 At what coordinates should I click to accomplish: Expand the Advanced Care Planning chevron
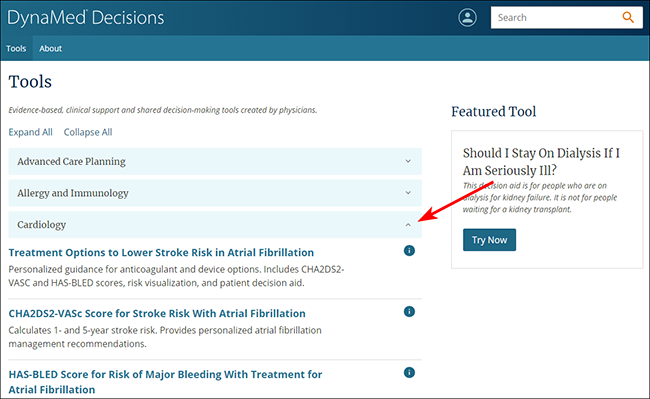click(408, 161)
